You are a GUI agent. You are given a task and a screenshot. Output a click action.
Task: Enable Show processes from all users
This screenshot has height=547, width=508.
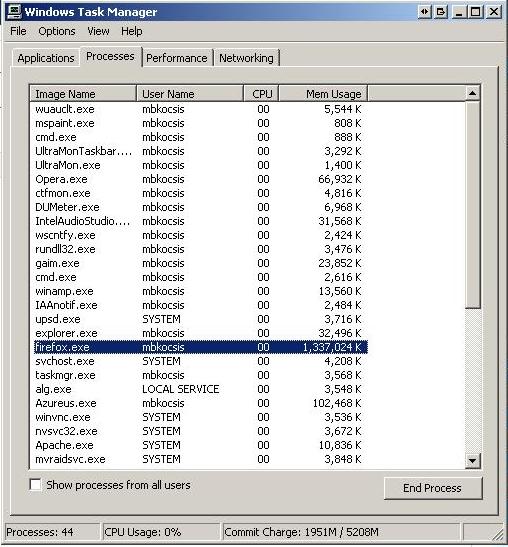[x=35, y=485]
